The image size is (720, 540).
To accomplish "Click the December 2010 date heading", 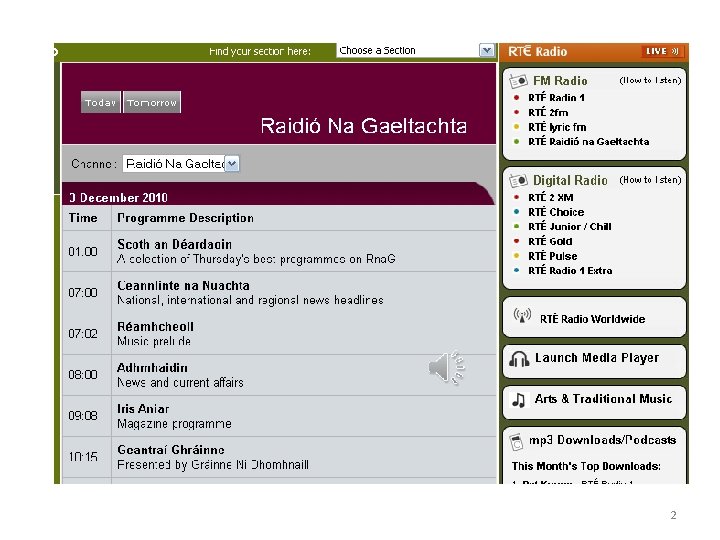I will [x=118, y=198].
